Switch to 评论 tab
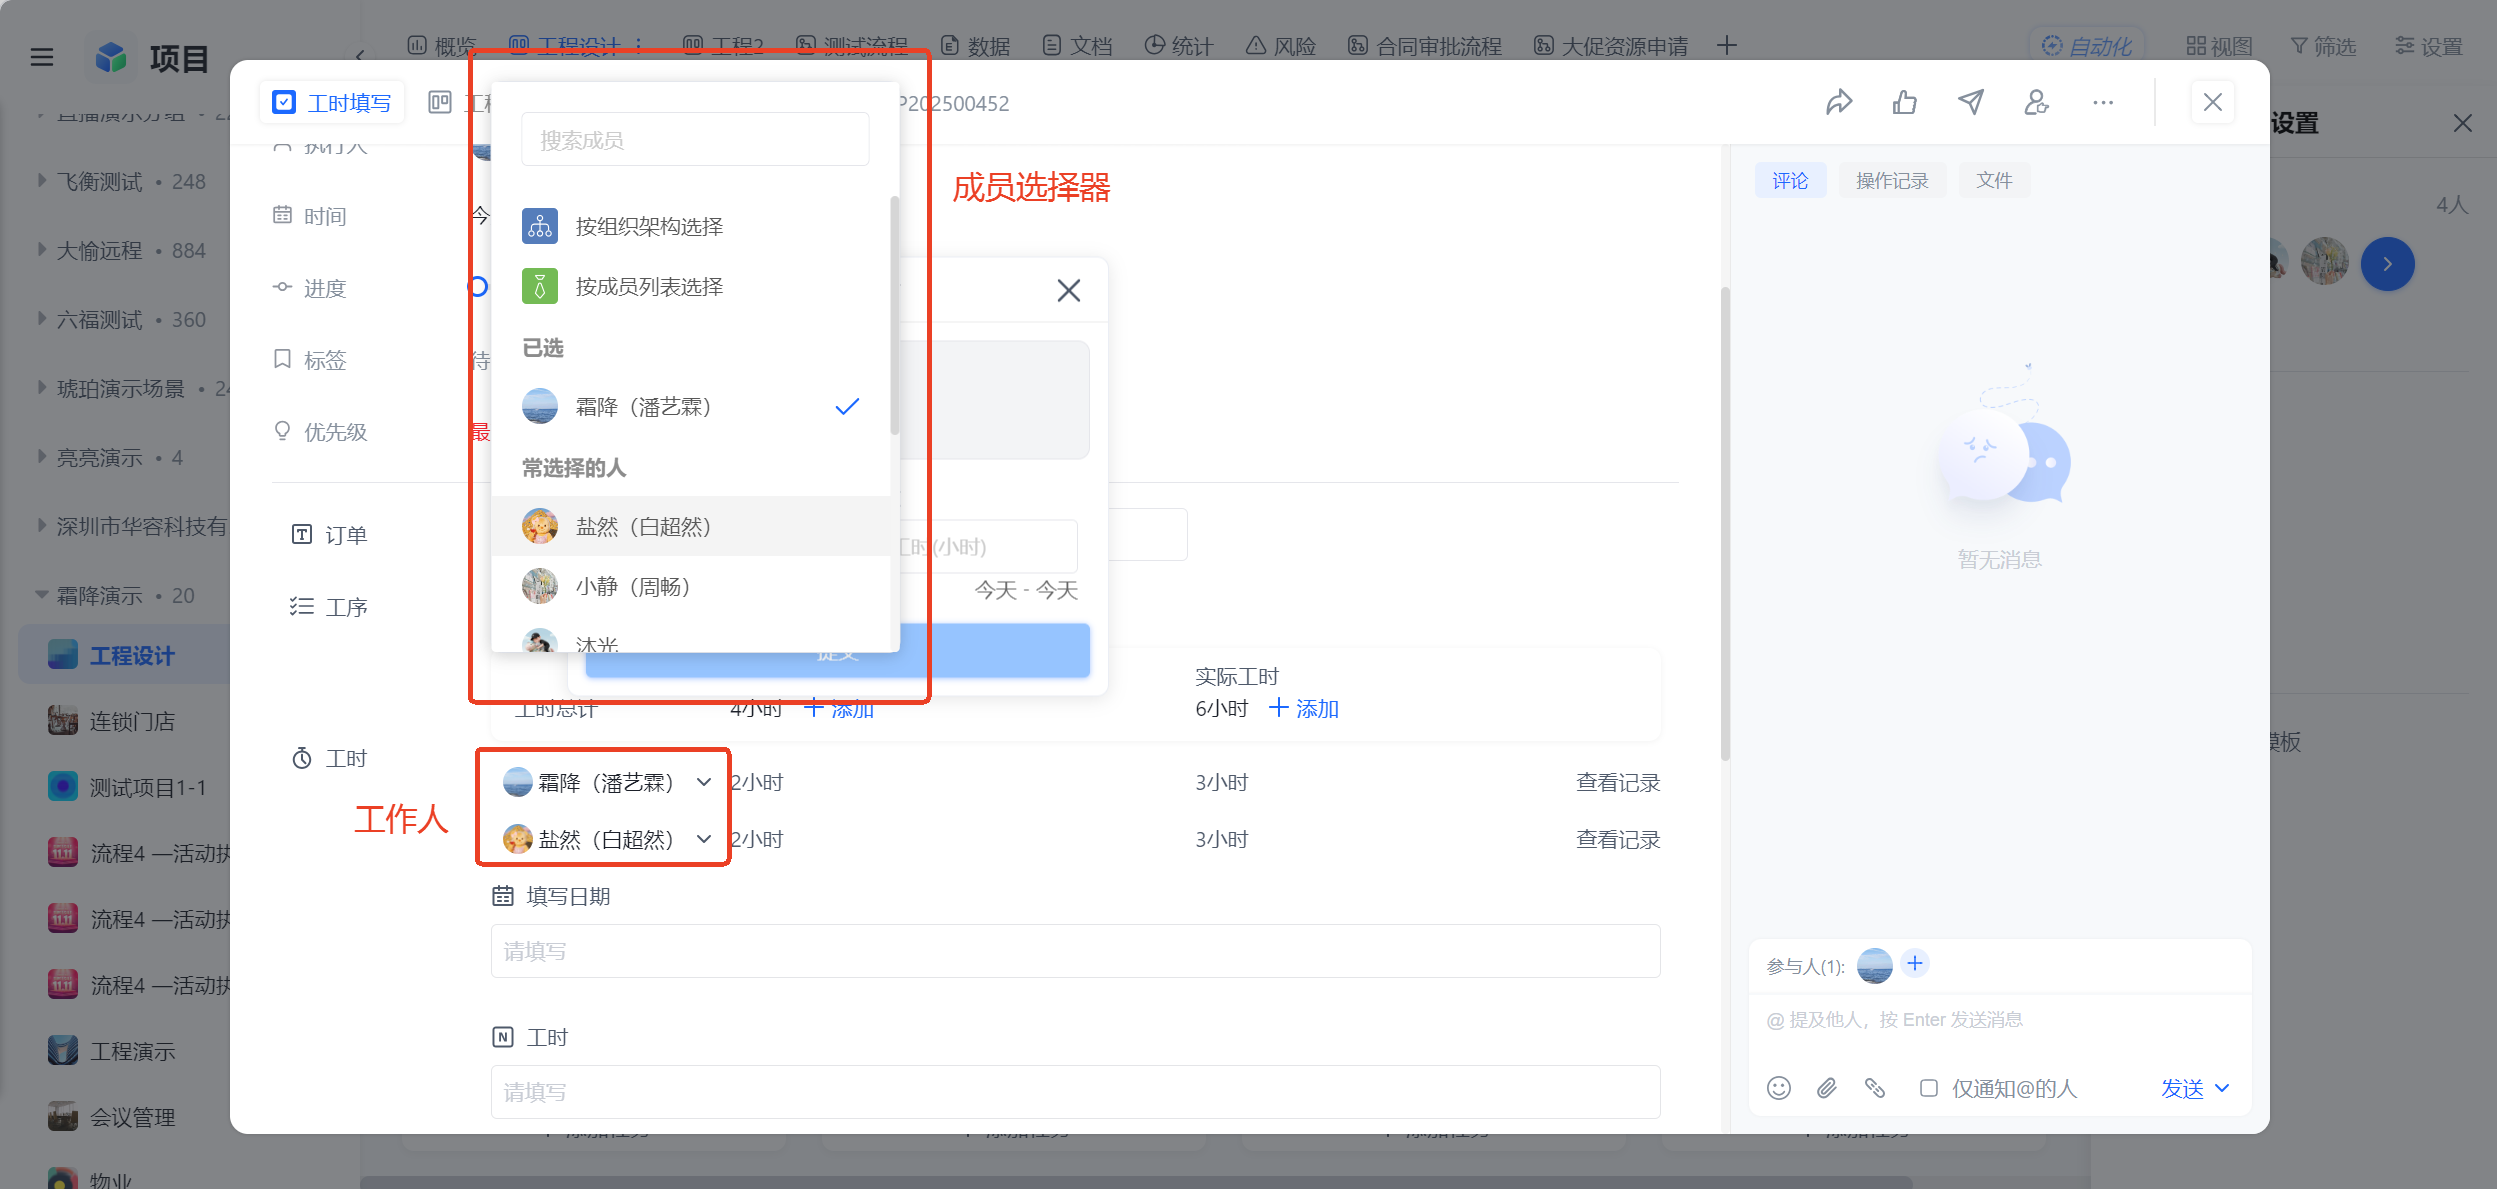 [1790, 181]
